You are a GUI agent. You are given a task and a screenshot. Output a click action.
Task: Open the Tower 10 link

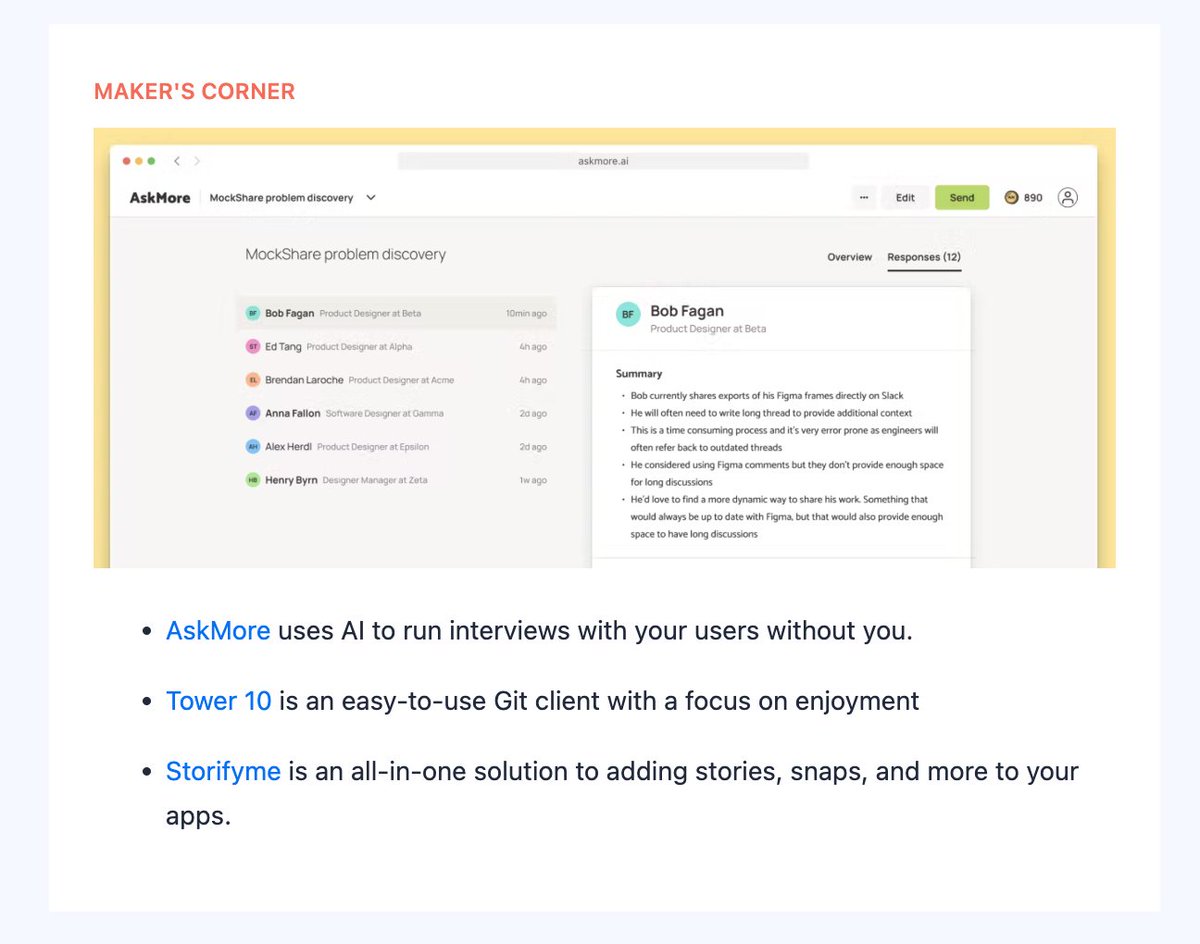pos(219,701)
